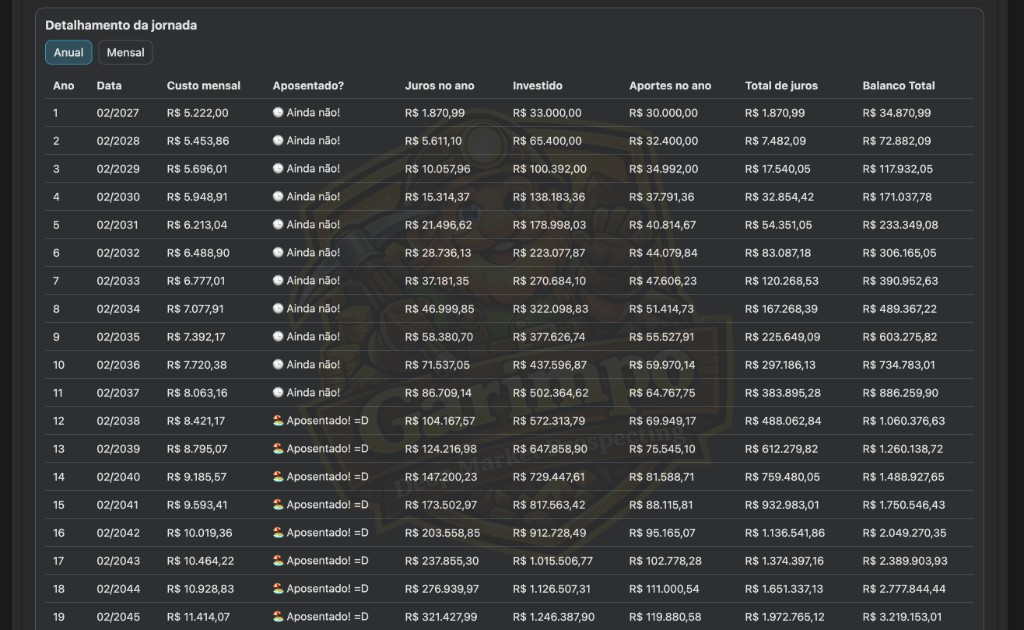Click the 'Custo mensal' column header
This screenshot has width=1024, height=630.
[203, 86]
